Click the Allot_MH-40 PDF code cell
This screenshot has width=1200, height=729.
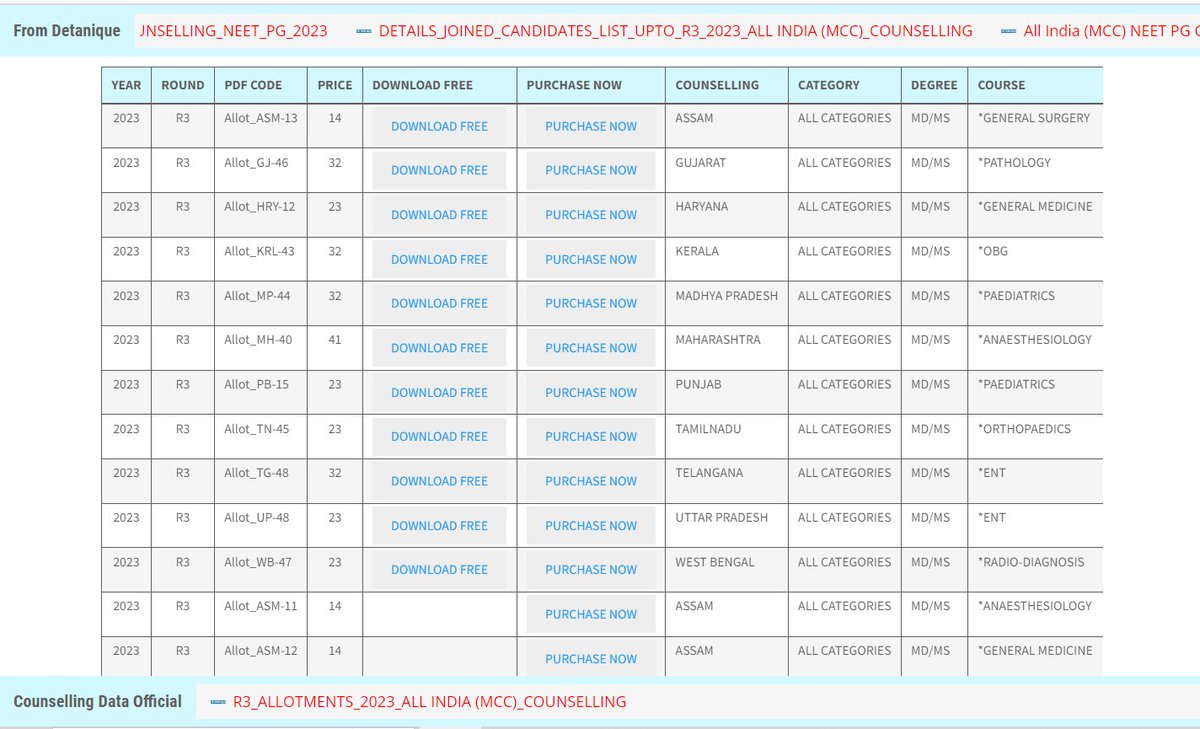point(261,348)
